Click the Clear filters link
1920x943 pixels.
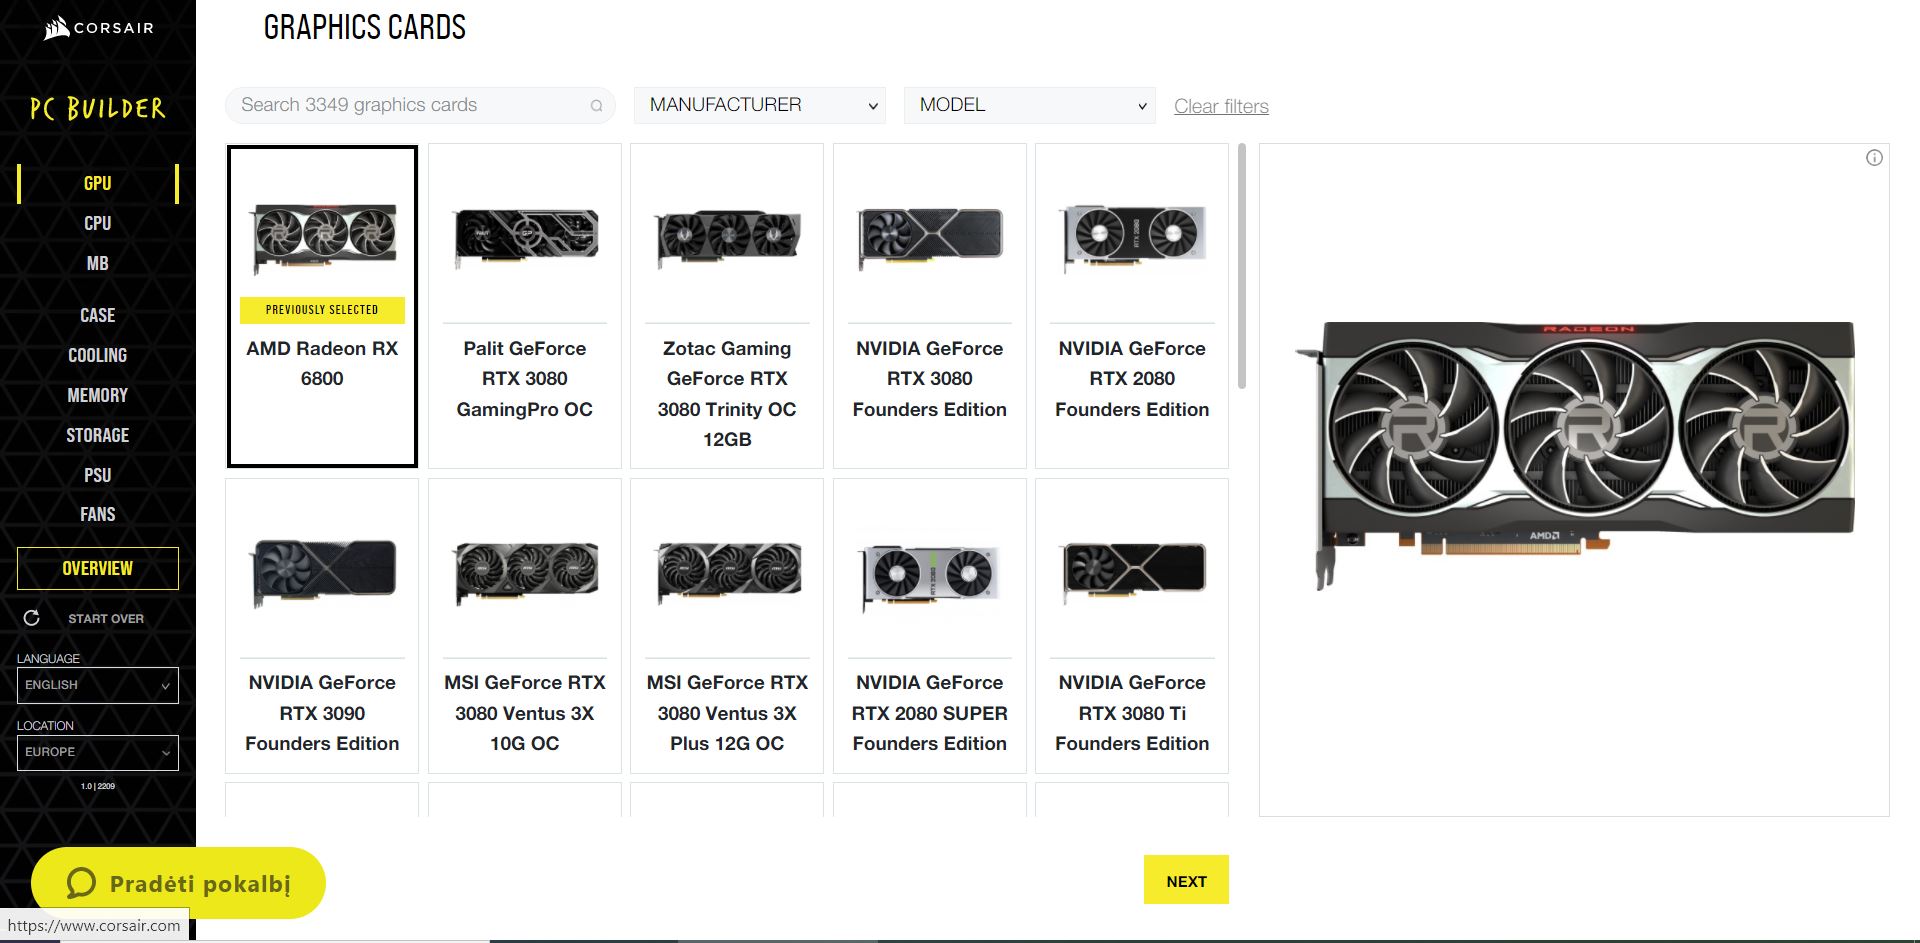[1221, 106]
